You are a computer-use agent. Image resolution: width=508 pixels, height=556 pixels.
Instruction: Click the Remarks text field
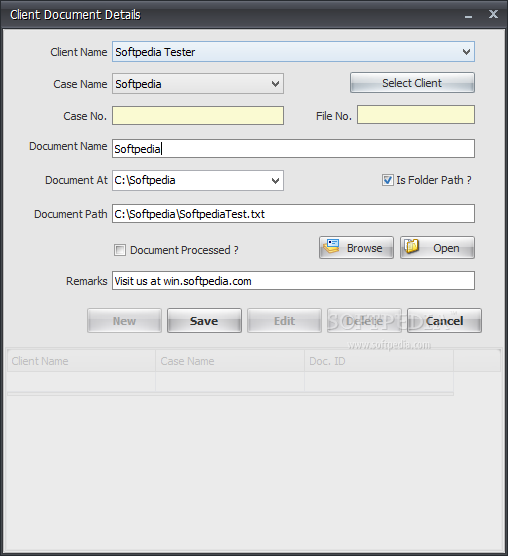[x=294, y=281]
